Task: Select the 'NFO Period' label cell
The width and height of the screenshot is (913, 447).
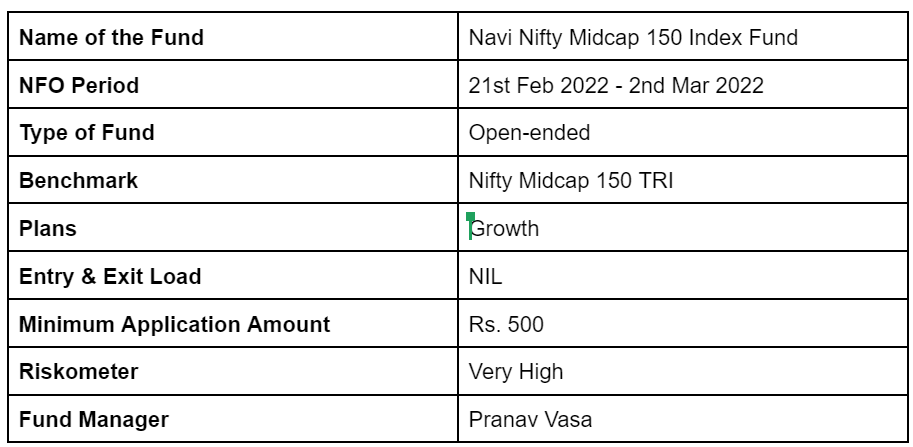Action: click(233, 84)
